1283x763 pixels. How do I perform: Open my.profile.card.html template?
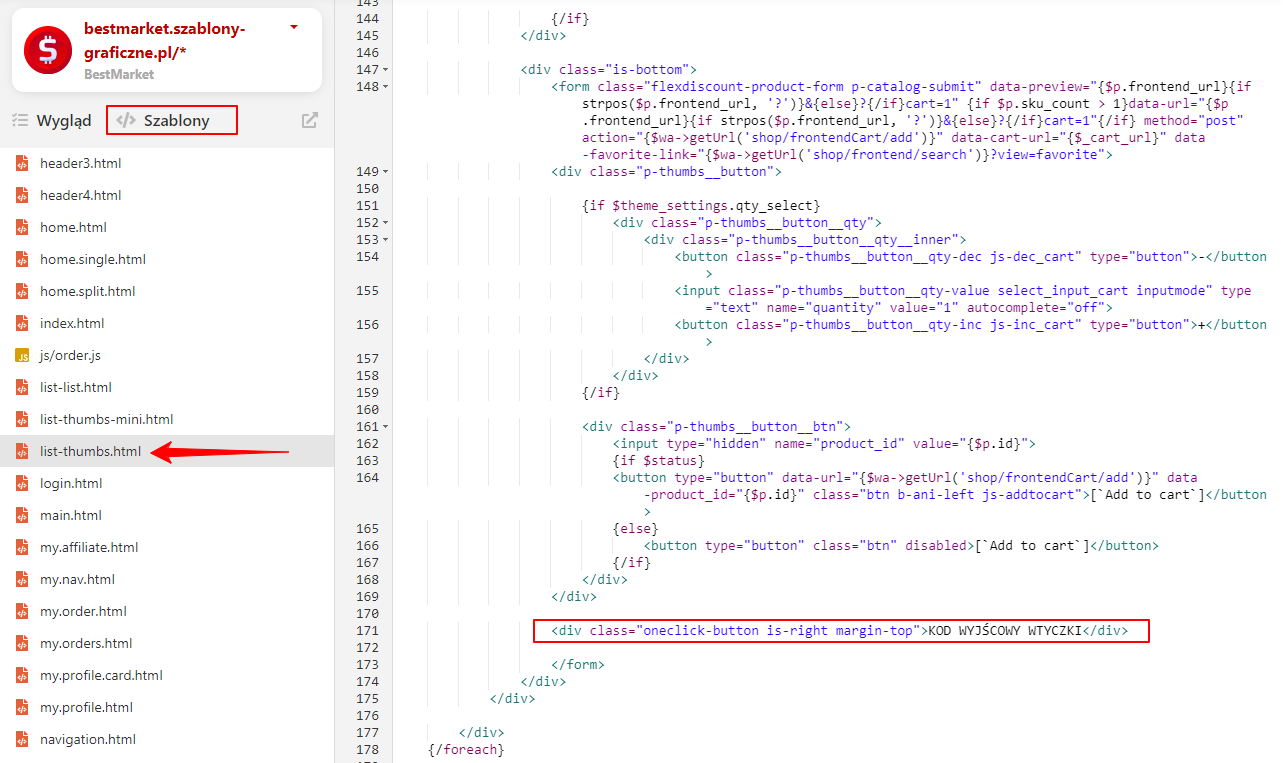point(103,675)
